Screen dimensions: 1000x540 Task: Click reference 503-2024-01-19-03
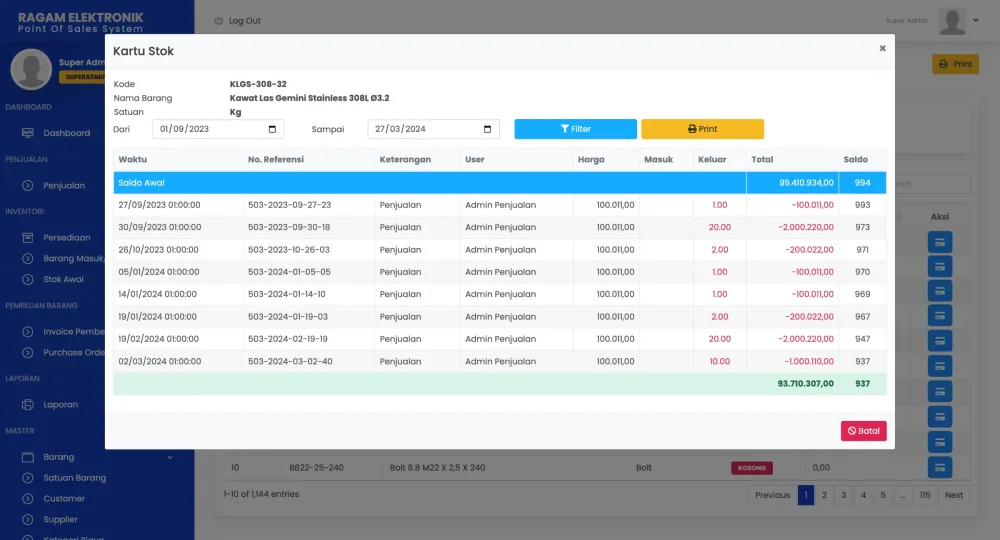288,317
